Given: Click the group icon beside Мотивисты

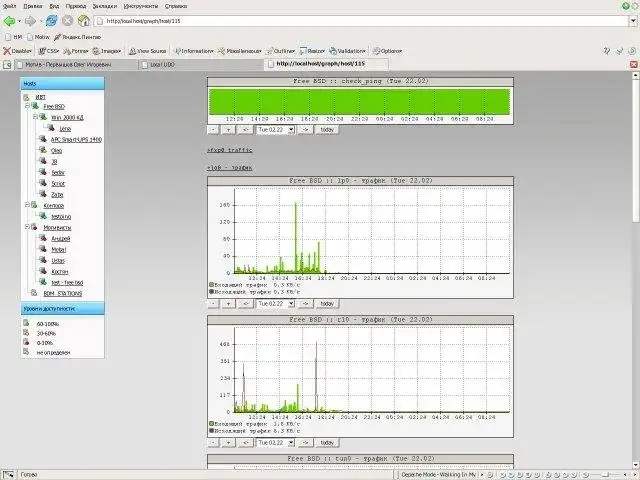Looking at the screenshot, I should pyautogui.click(x=34, y=227).
